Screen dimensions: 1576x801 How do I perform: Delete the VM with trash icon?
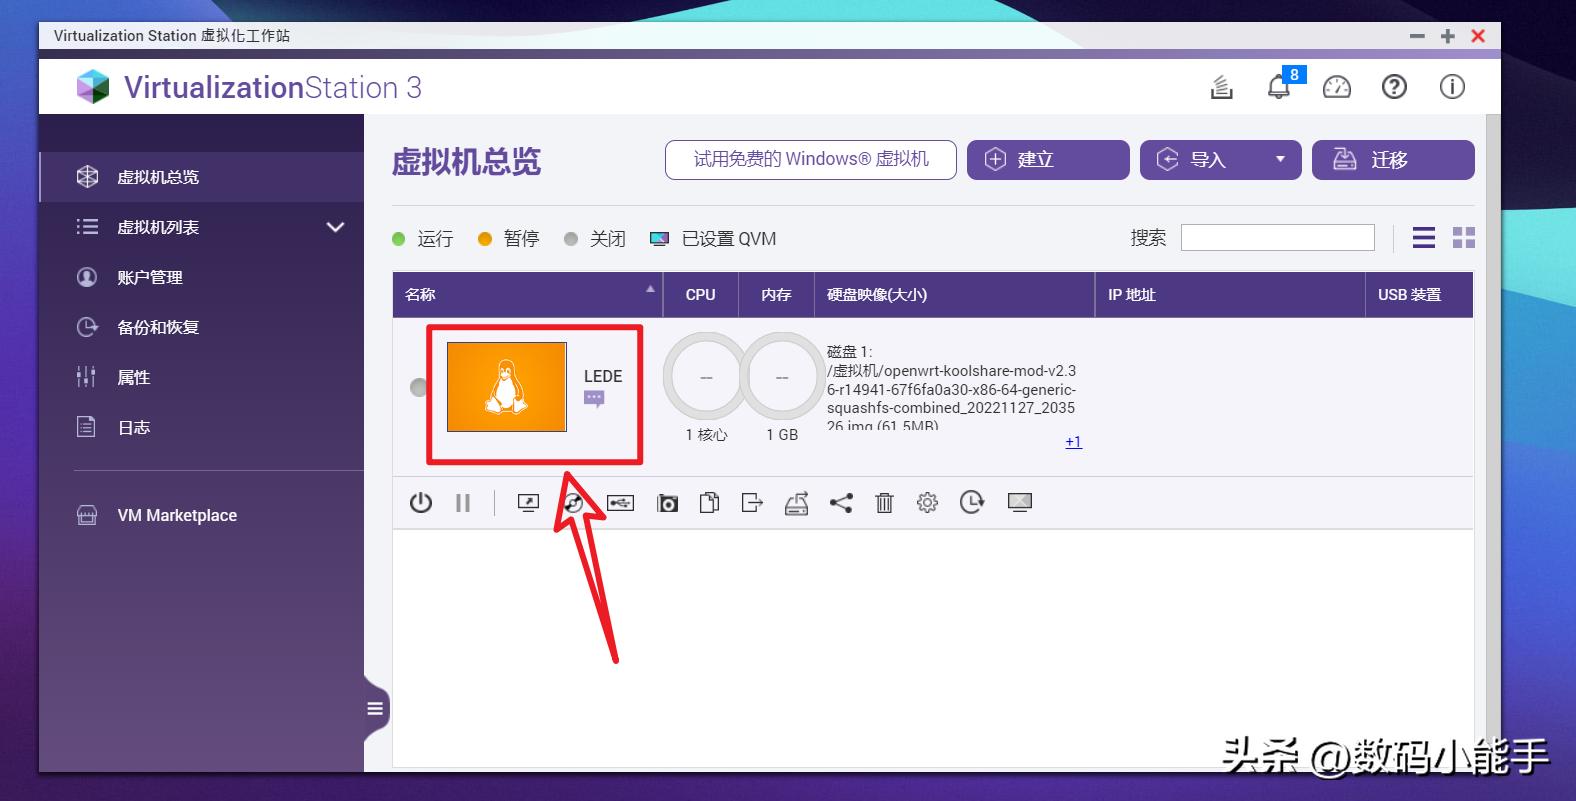884,502
